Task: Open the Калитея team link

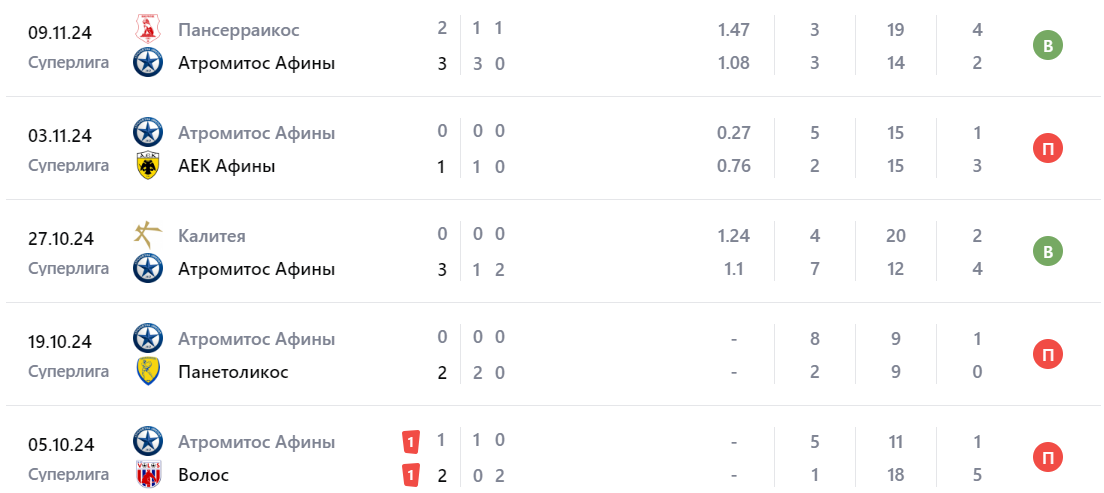Action: pos(211,236)
